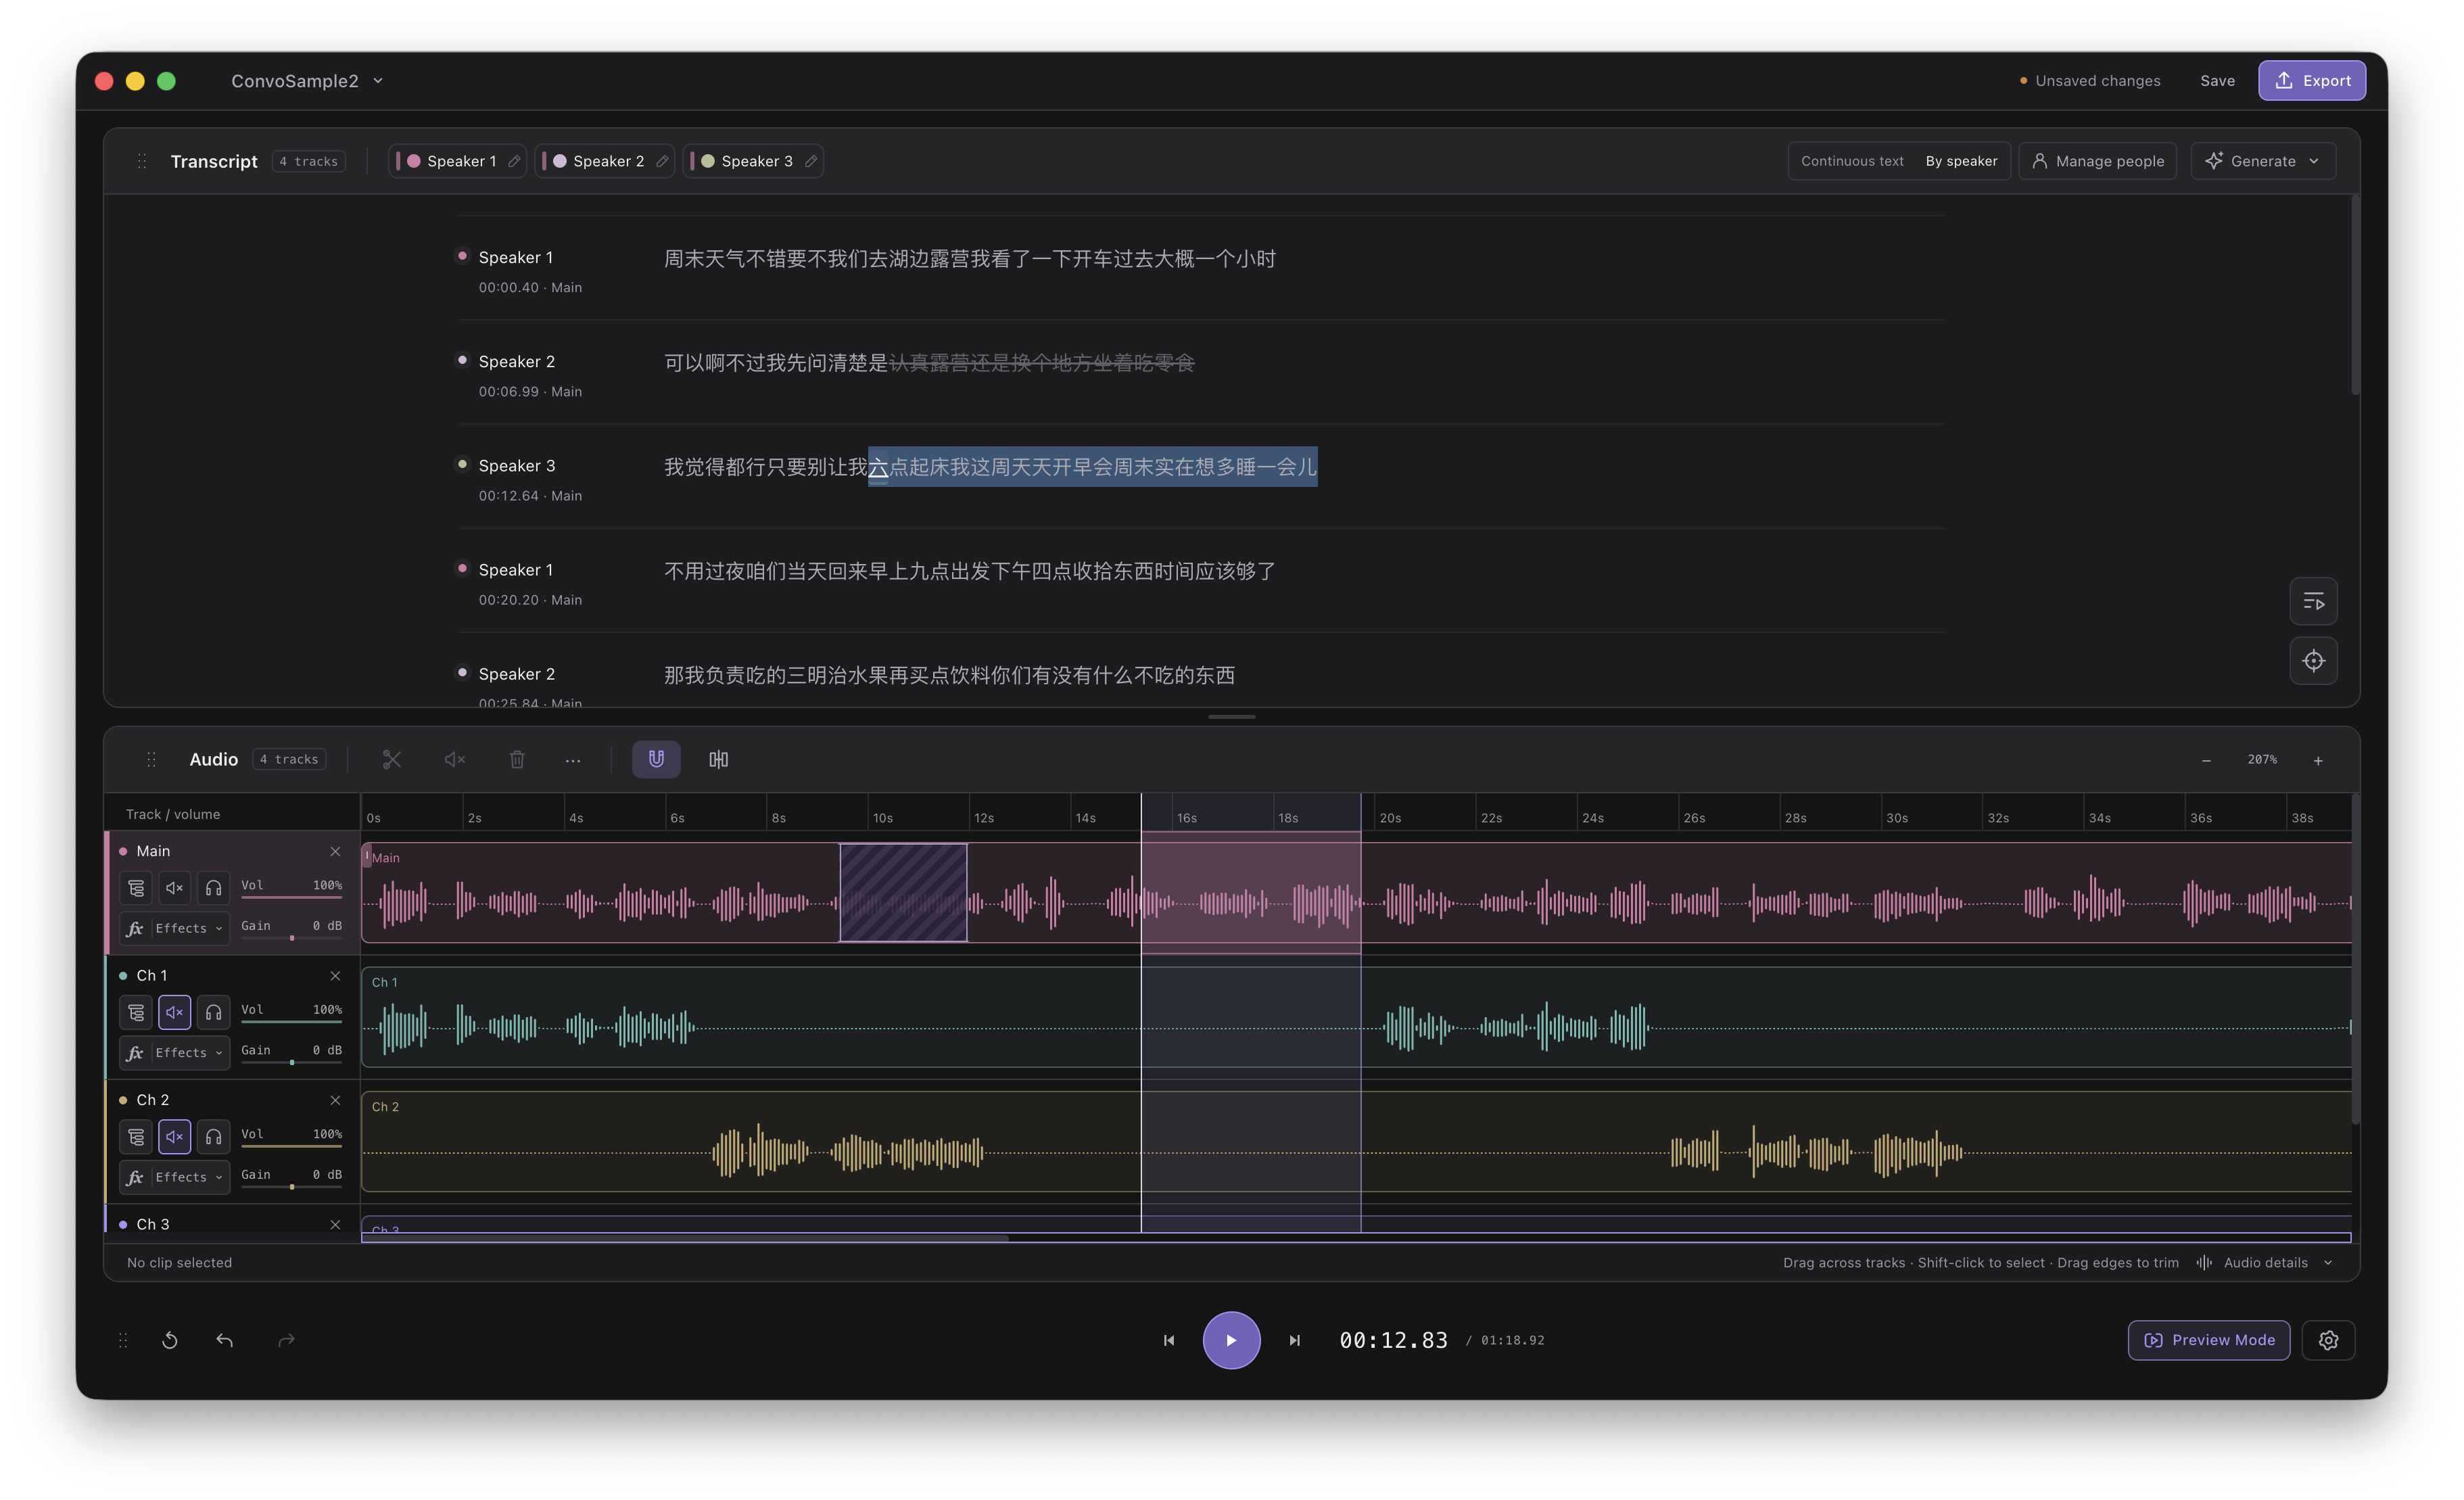Open the three-dots more options in Audio toolbar

(573, 760)
